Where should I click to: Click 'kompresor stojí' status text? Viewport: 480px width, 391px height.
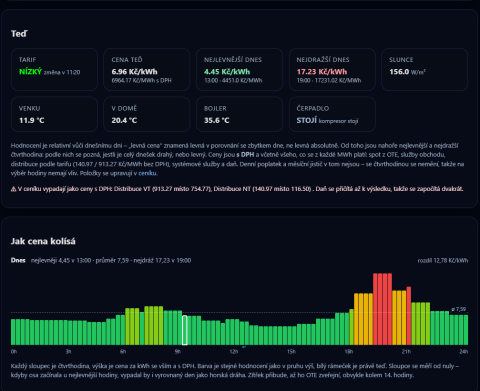click(338, 121)
